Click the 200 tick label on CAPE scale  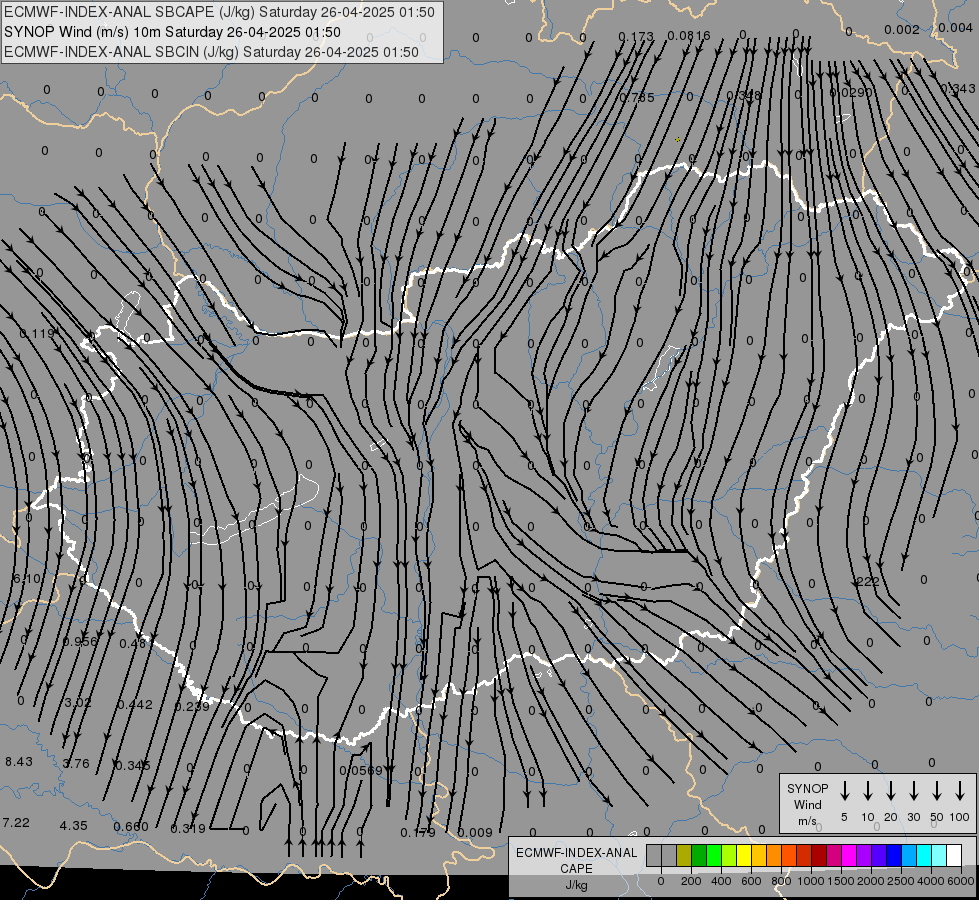coord(691,881)
